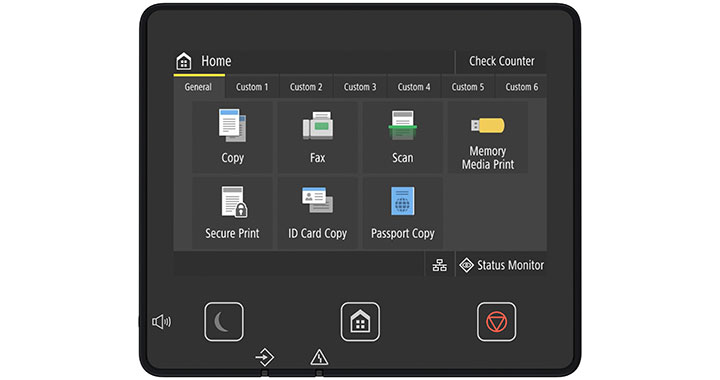Screen dimensions: 720x380
Task: Open the Copy function
Action: click(232, 137)
